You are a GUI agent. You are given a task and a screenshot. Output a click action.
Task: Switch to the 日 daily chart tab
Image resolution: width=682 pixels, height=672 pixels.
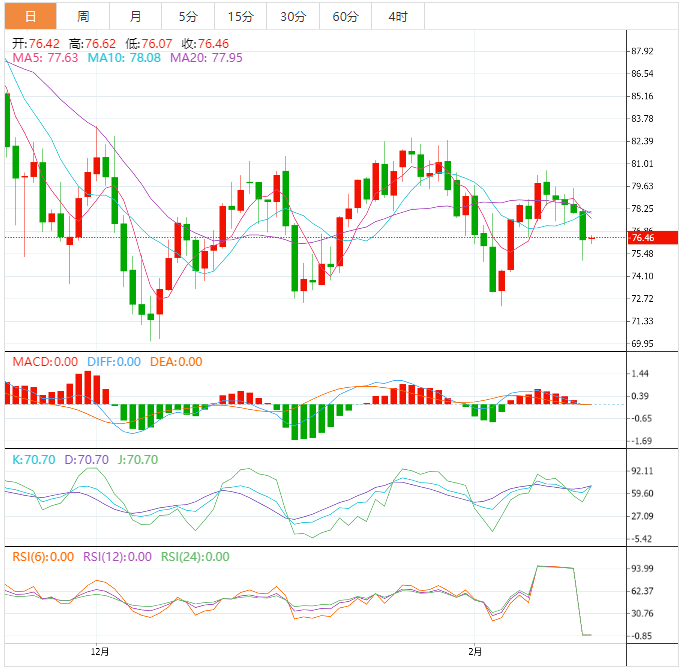point(30,17)
